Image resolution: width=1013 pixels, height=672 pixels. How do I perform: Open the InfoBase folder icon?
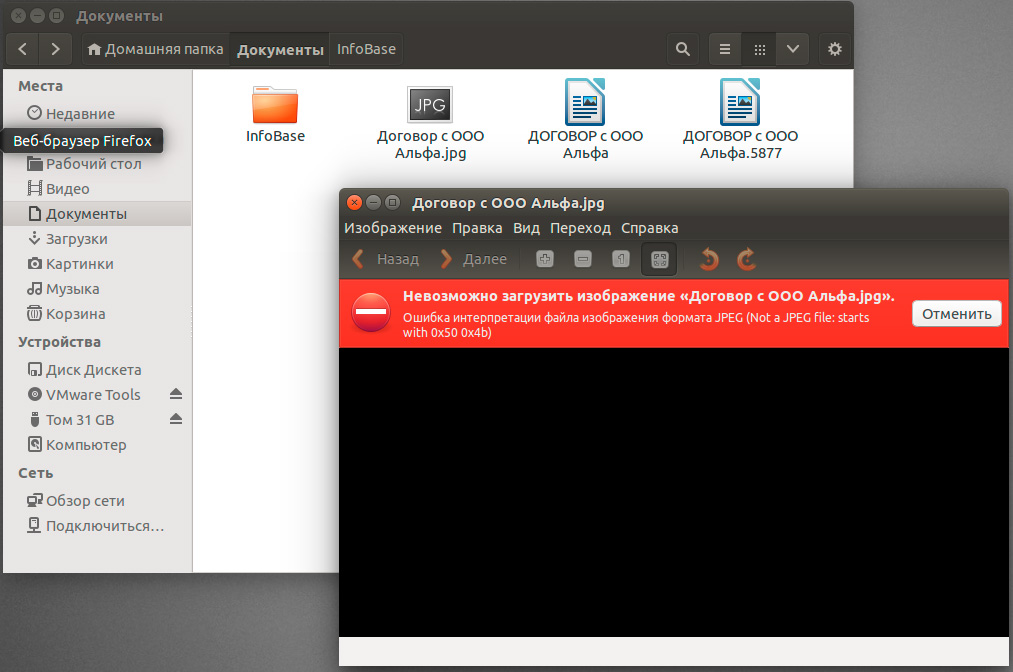pos(275,105)
